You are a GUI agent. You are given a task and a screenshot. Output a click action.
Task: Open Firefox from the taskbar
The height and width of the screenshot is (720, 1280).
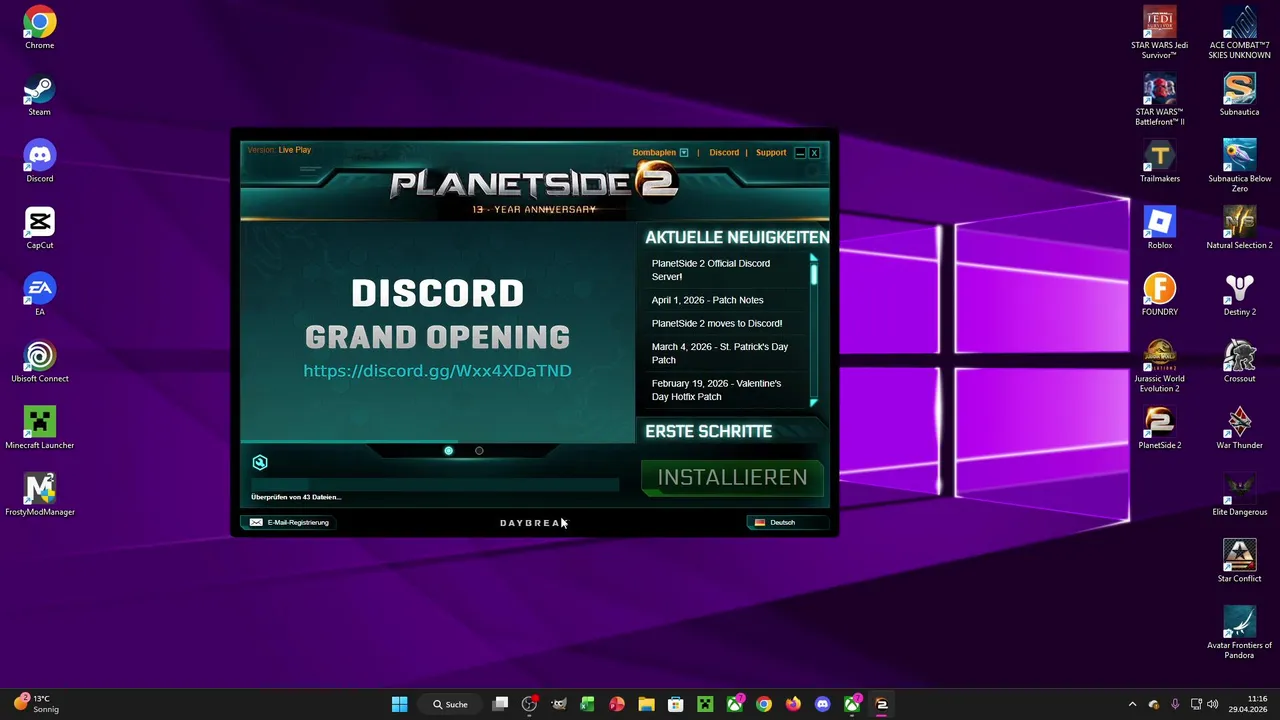click(793, 704)
